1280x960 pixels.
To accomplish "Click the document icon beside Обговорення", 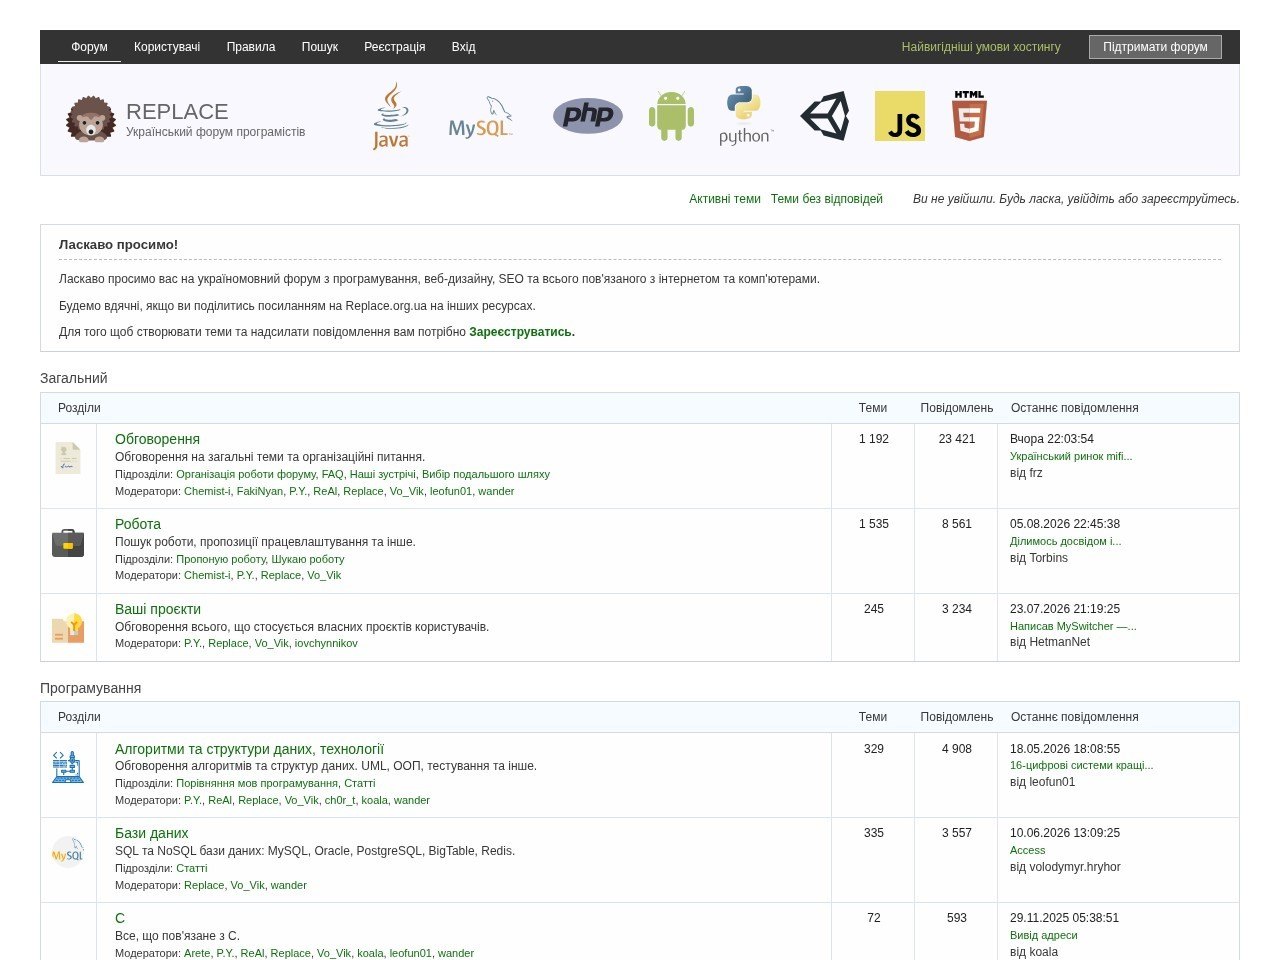I will (68, 458).
